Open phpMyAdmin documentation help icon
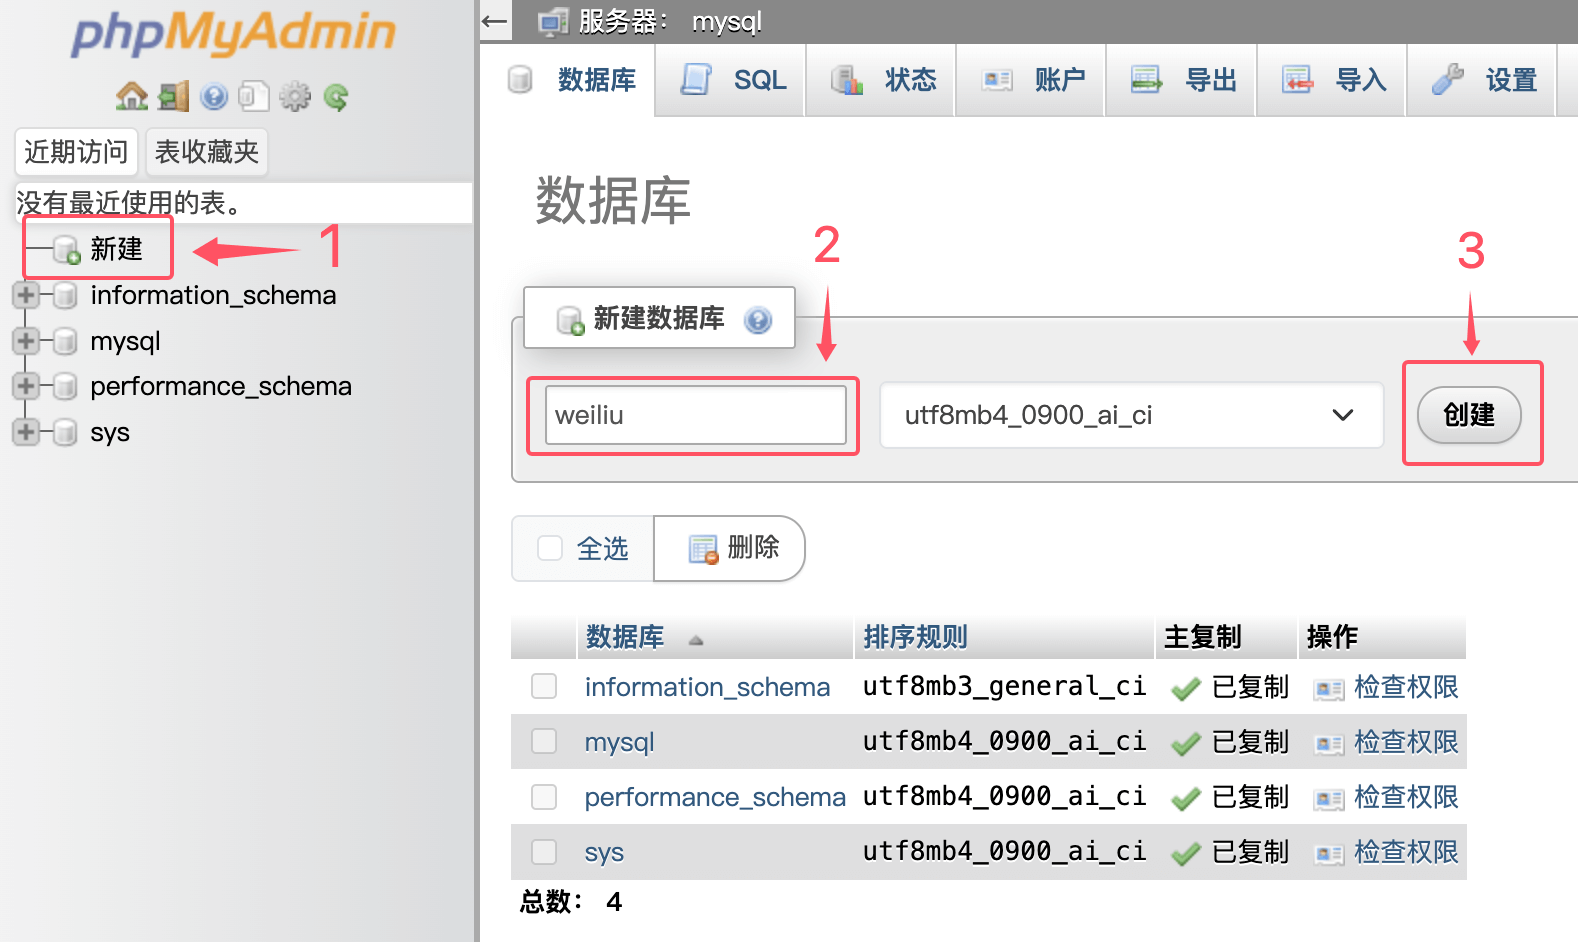The height and width of the screenshot is (942, 1578). coord(214,96)
